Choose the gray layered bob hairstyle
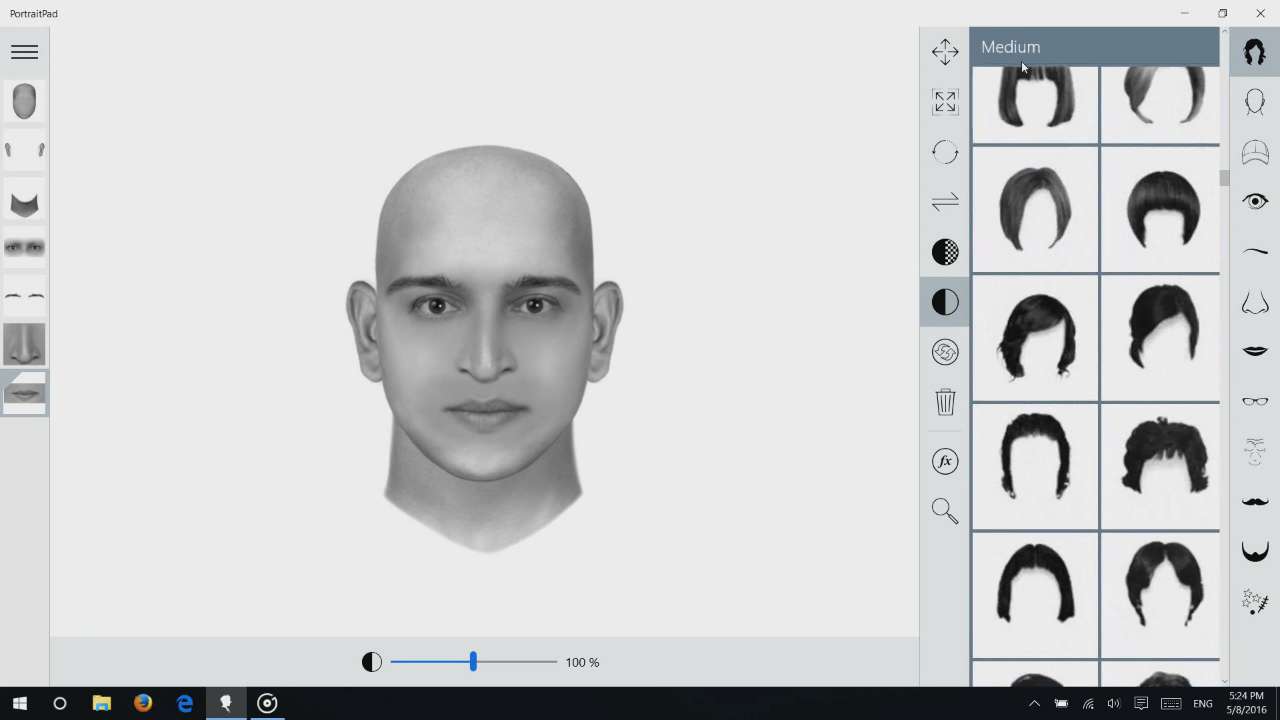 pos(1035,209)
